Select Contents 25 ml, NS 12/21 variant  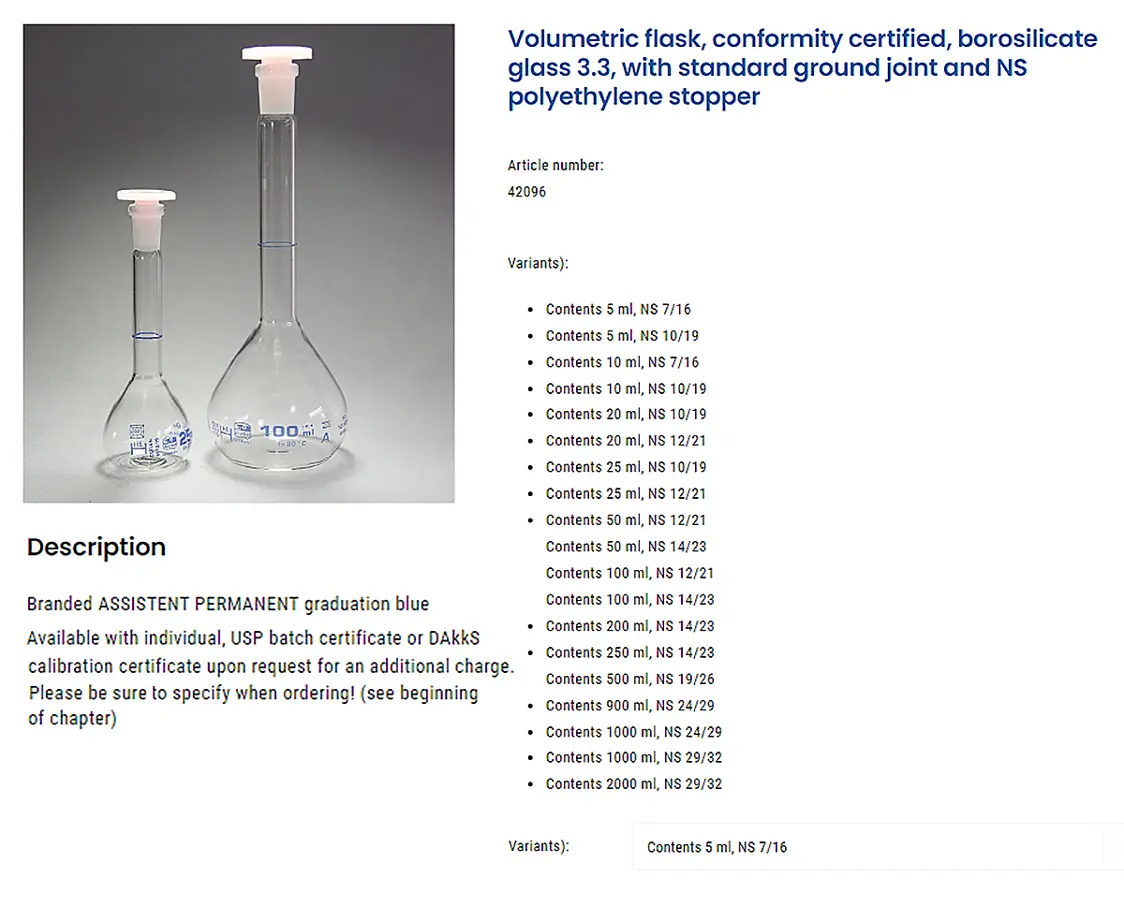[x=626, y=493]
